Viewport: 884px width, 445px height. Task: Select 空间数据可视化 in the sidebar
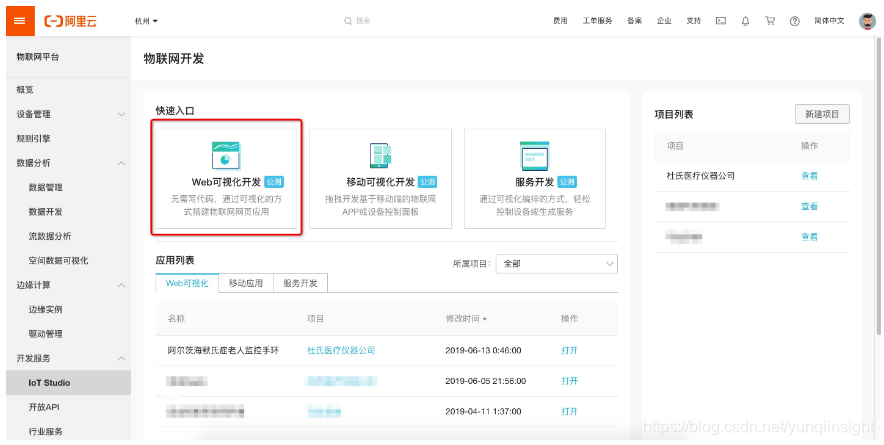(58, 261)
